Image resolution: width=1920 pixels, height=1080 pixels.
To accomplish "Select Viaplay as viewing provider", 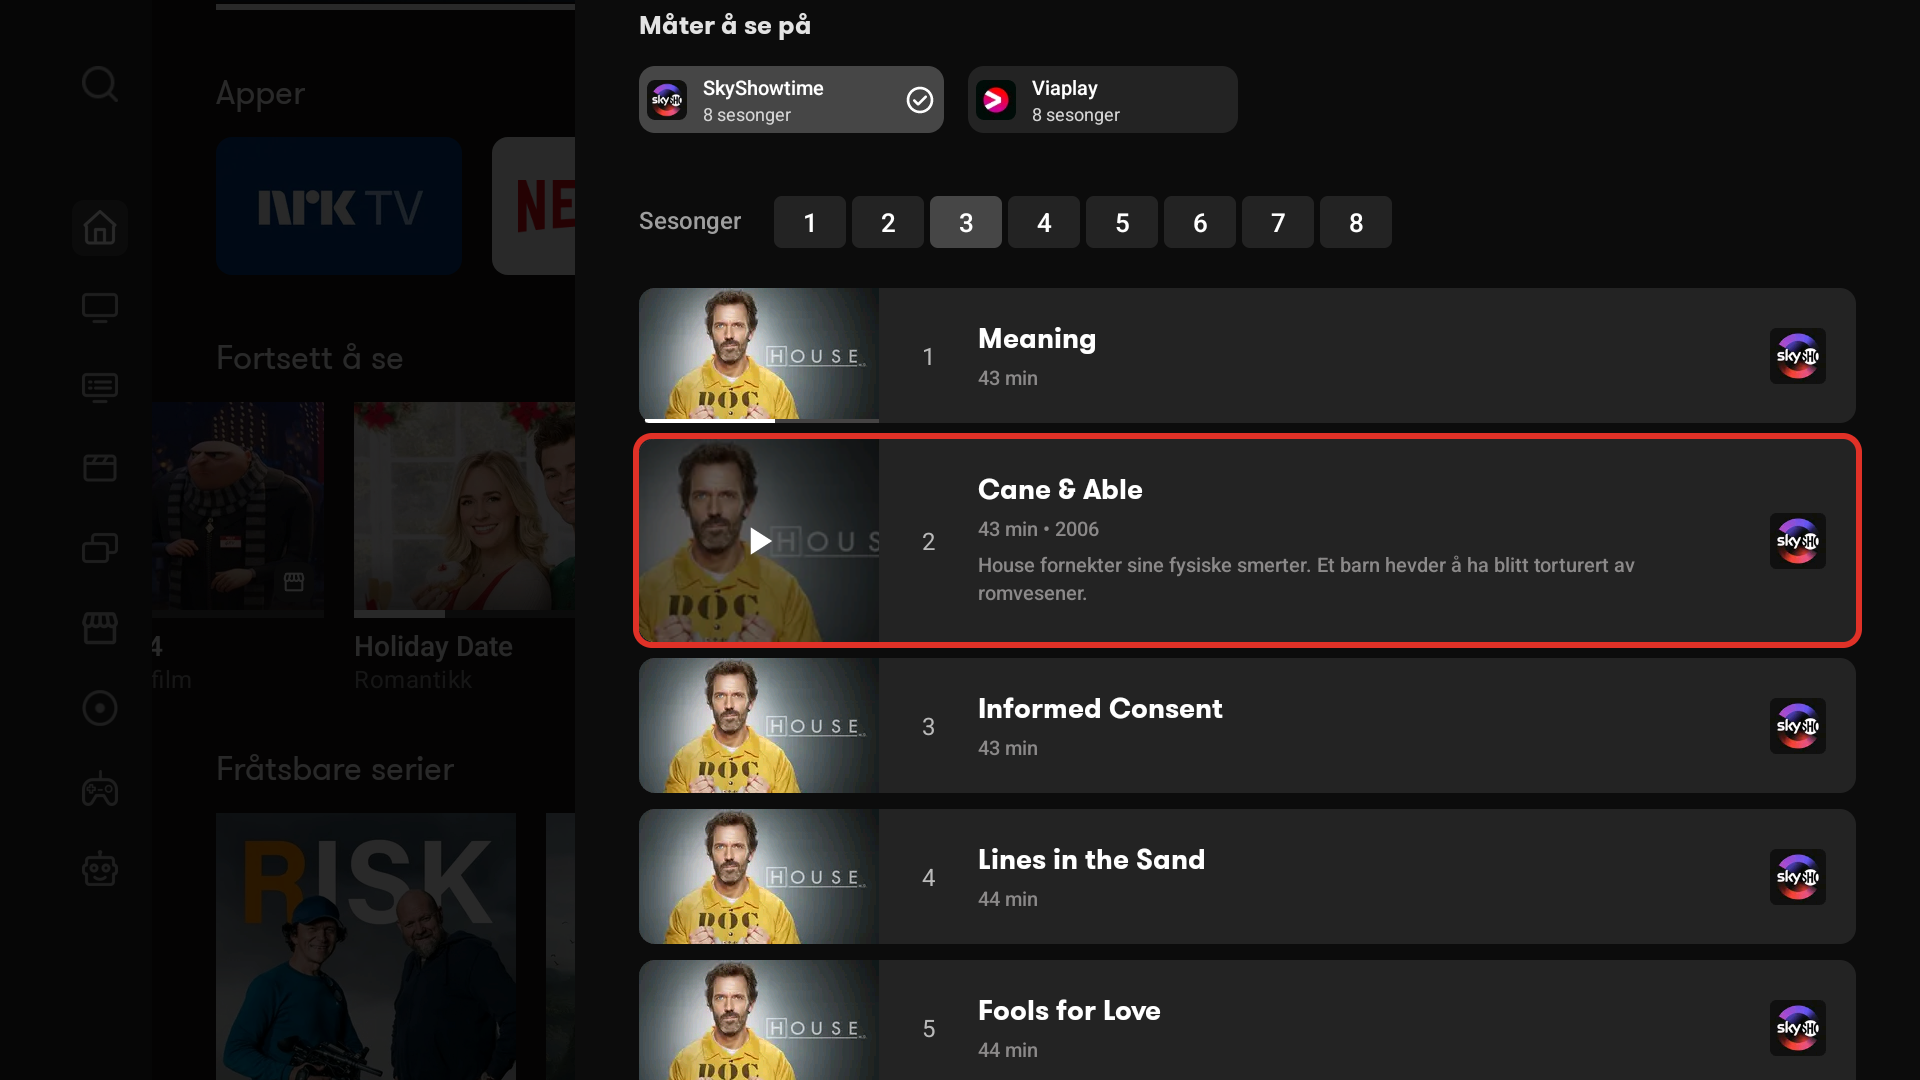I will pos(1102,100).
